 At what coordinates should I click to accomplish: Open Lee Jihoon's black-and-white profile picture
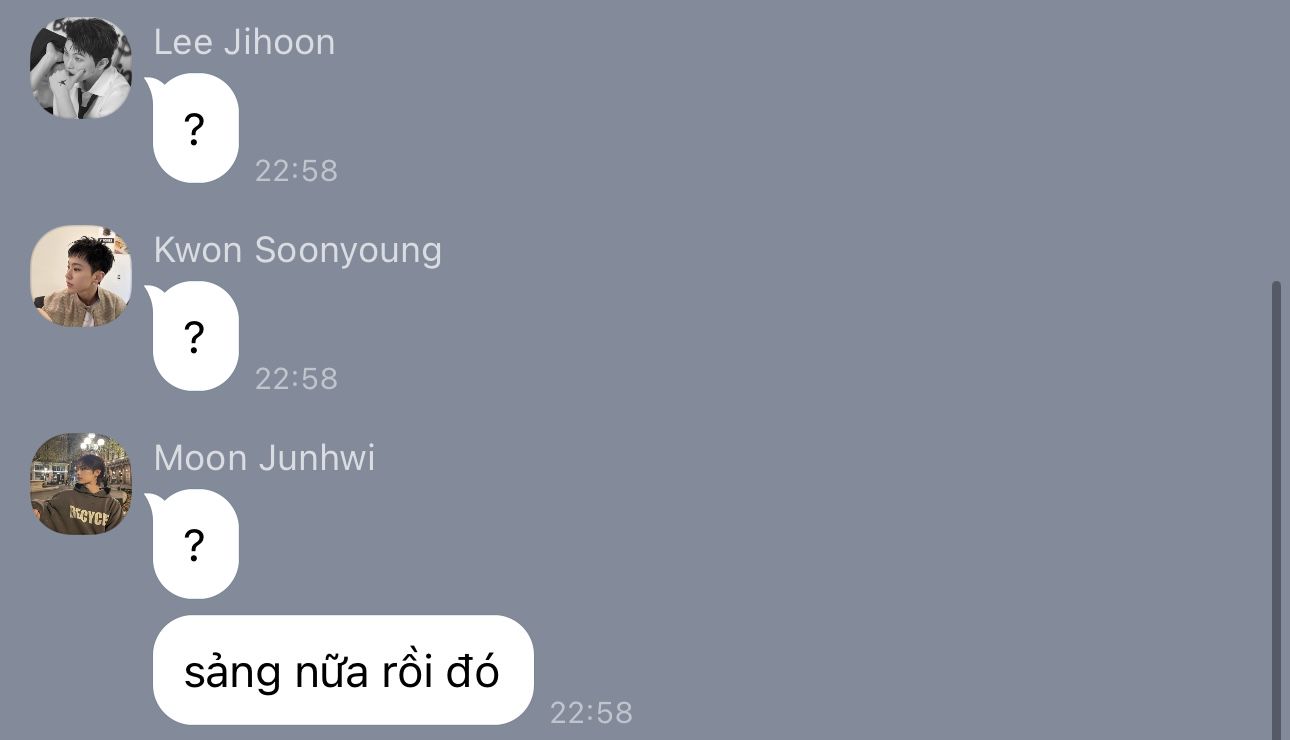pyautogui.click(x=81, y=68)
